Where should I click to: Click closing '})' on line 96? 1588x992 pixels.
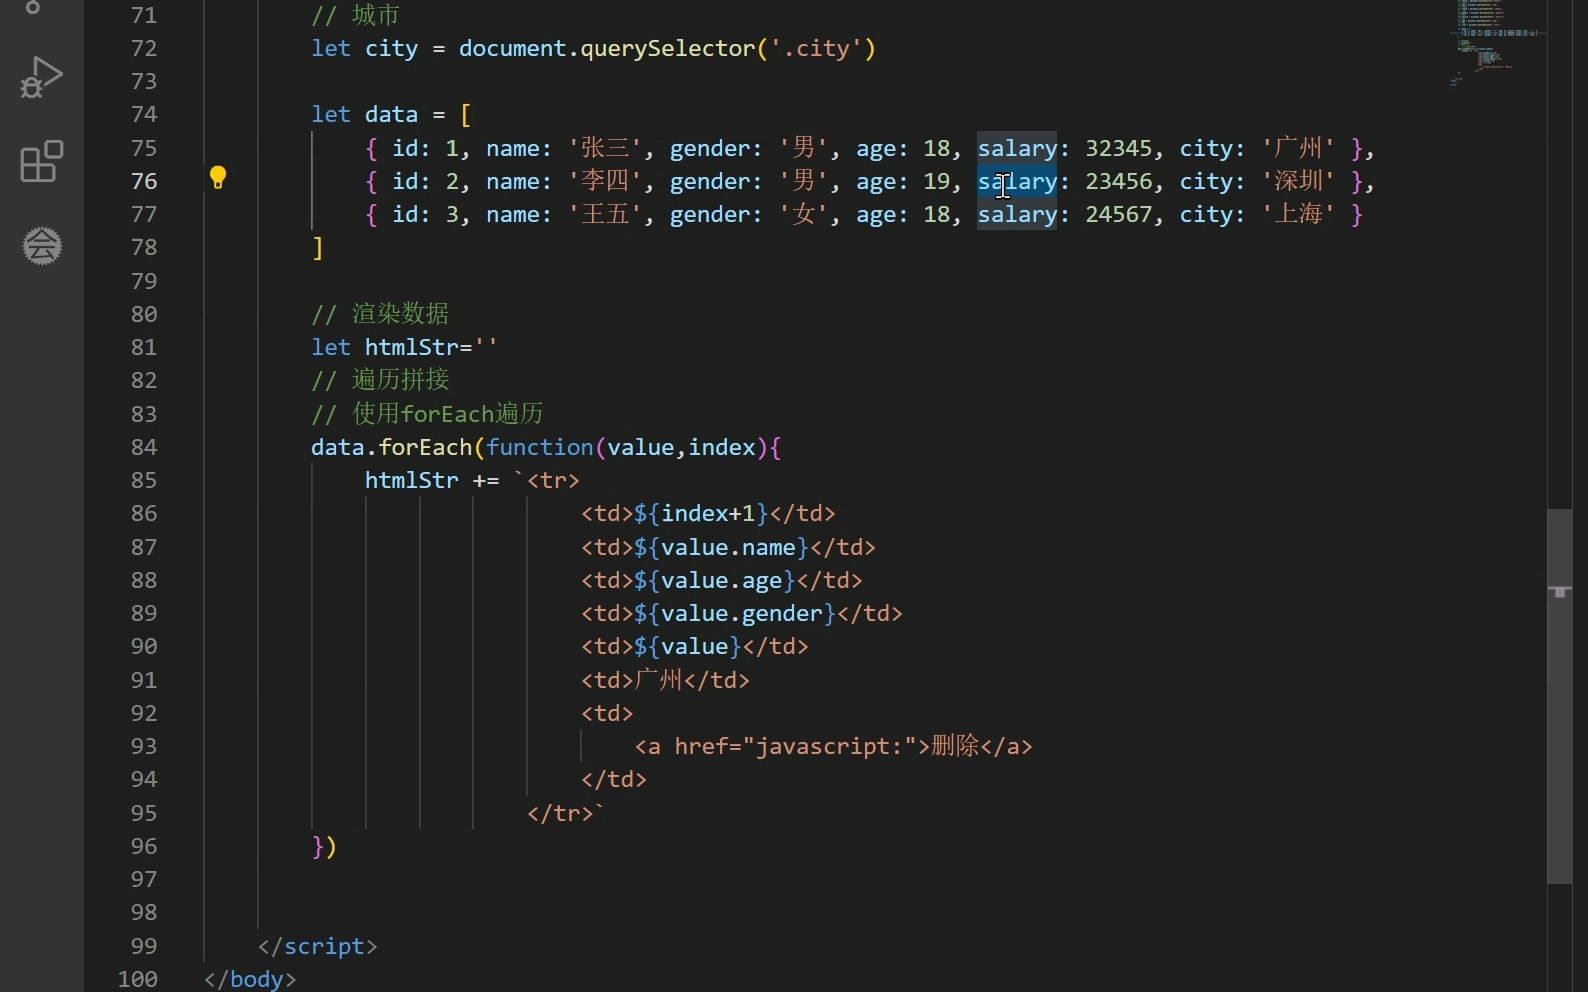click(x=324, y=846)
